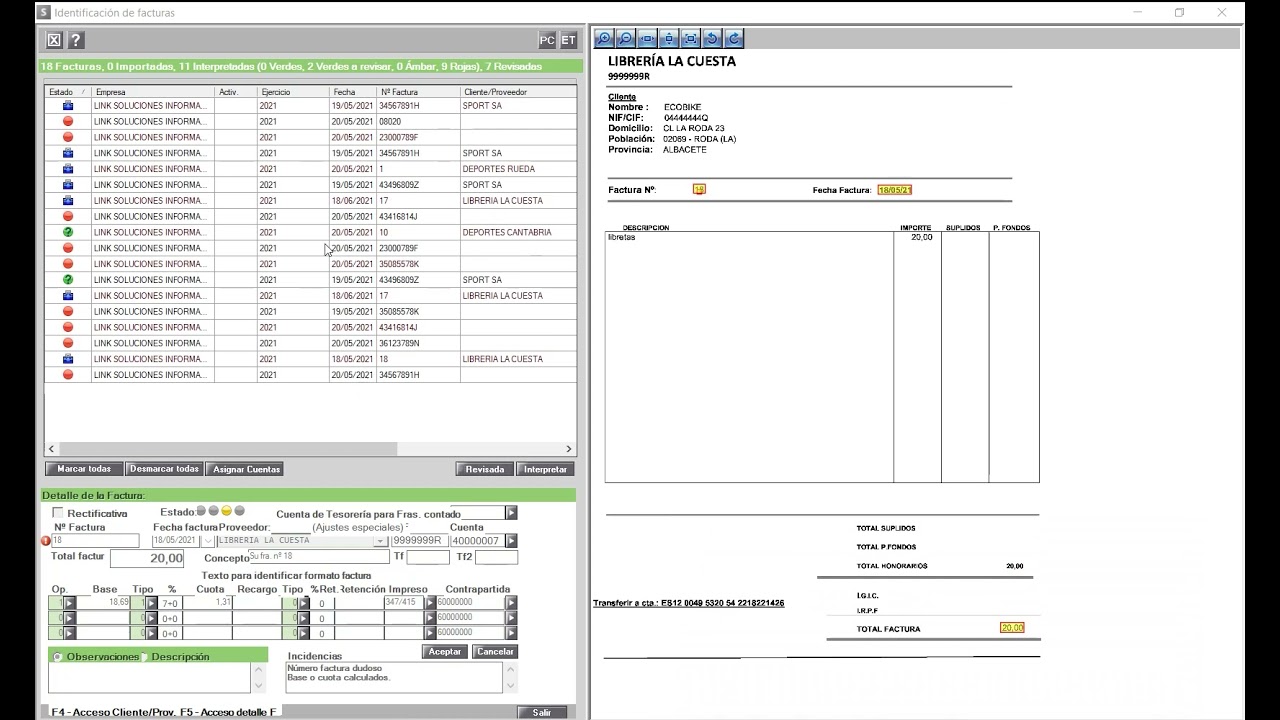Click the X close icon in the left toolbar

click(54, 40)
